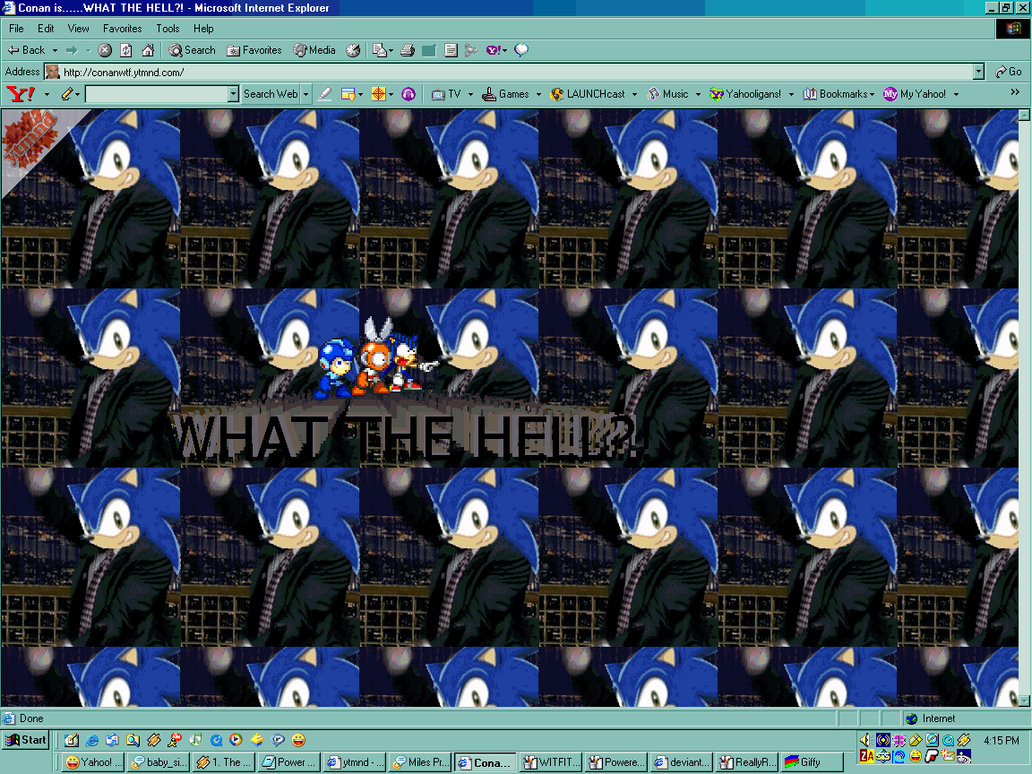Open the Tools menu
This screenshot has height=774, width=1032.
click(167, 28)
